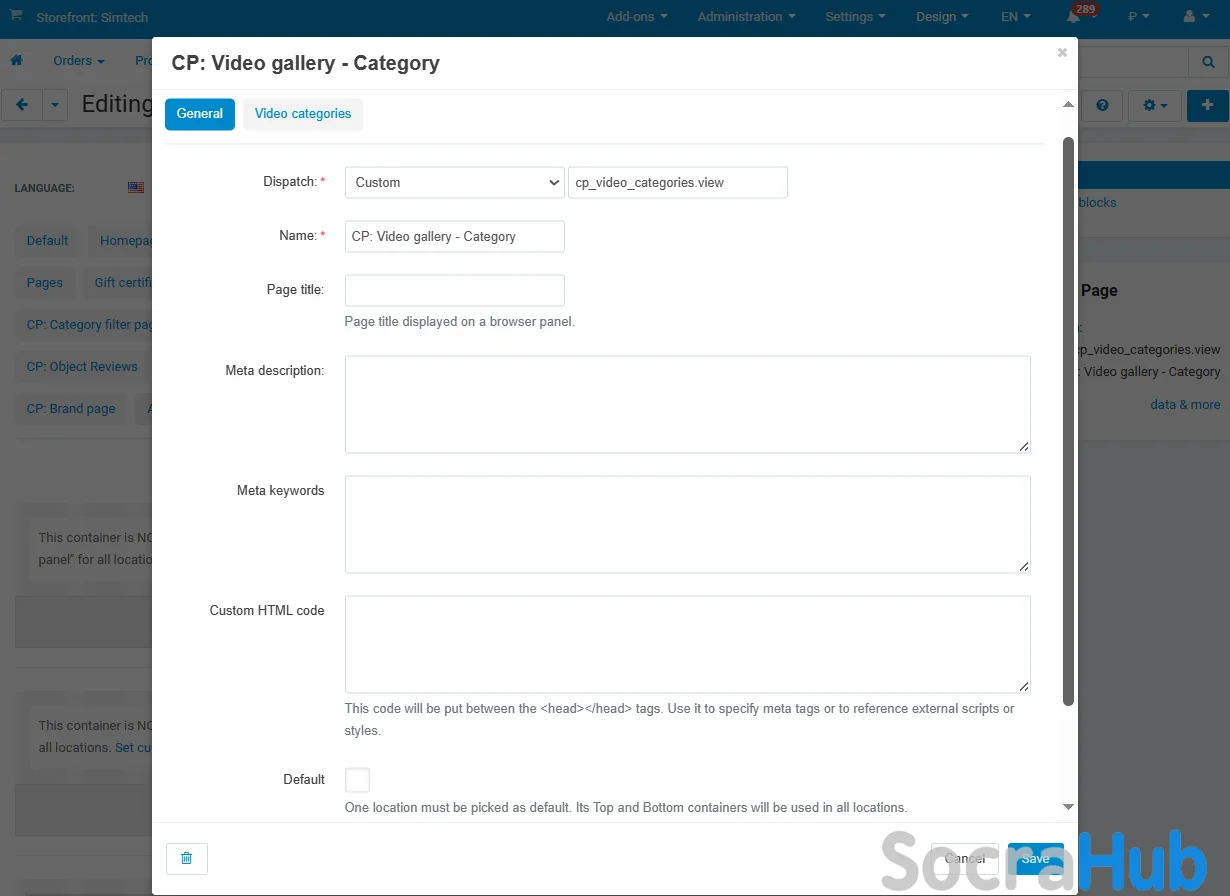
Task: Click the back arrow button
Action: coord(22,105)
